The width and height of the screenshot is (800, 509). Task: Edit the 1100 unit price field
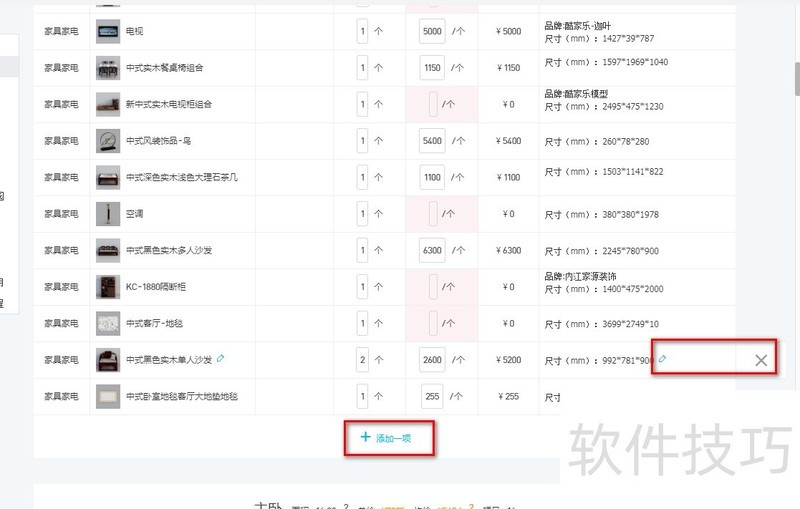tap(432, 177)
